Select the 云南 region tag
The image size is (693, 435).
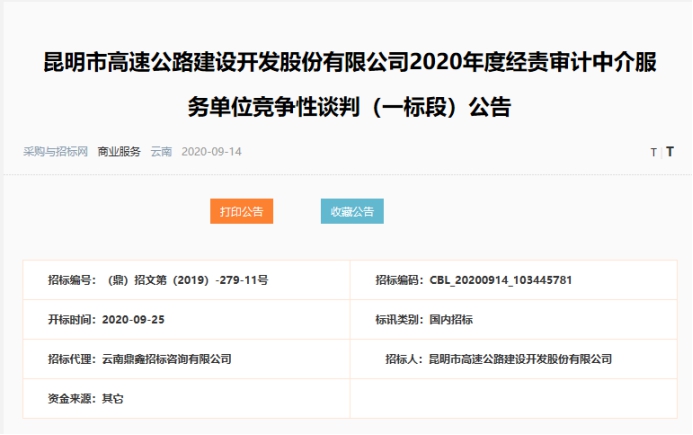coord(161,152)
